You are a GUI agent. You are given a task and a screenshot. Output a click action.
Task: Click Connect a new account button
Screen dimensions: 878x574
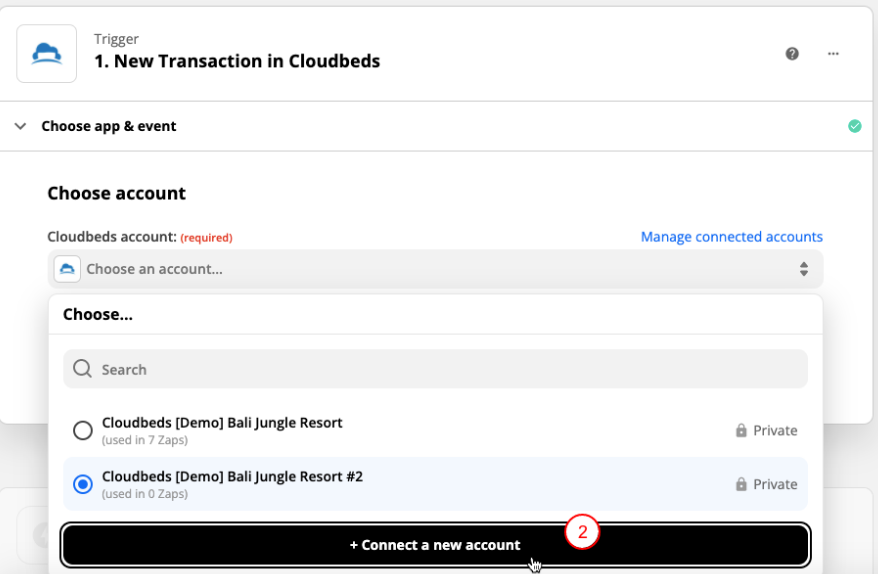435,545
